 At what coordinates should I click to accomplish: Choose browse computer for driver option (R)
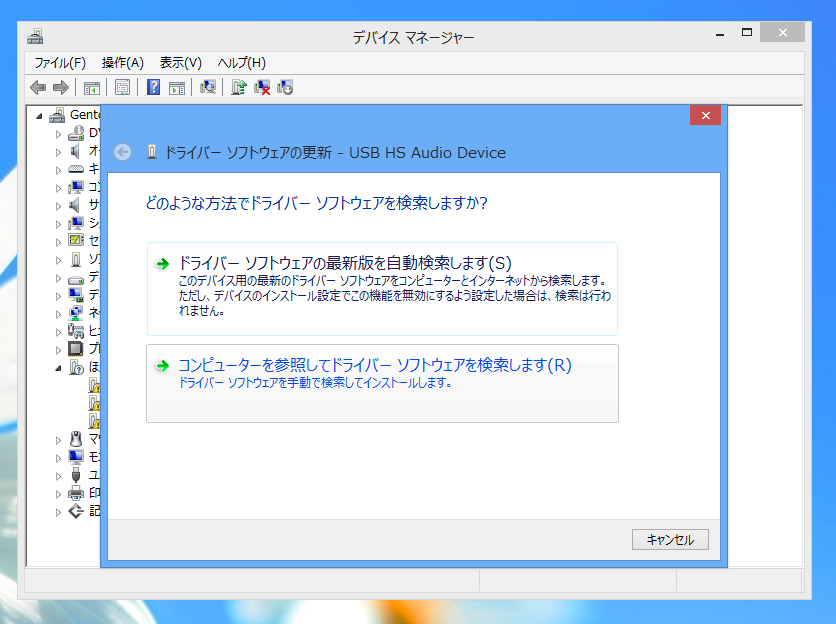coord(382,383)
